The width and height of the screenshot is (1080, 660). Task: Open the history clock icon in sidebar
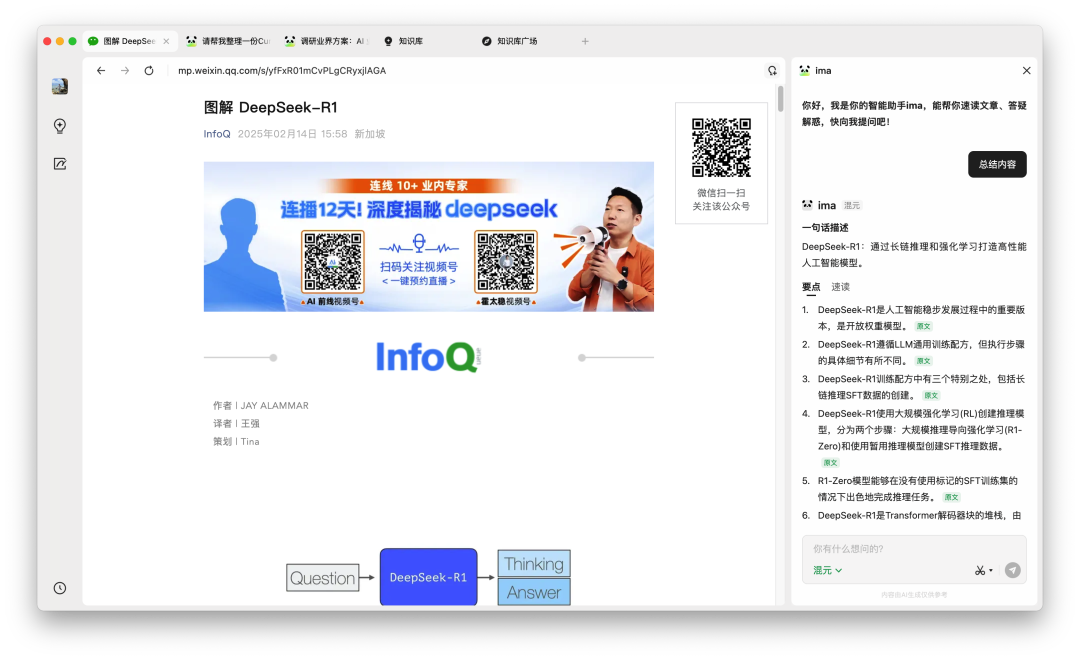pyautogui.click(x=60, y=588)
